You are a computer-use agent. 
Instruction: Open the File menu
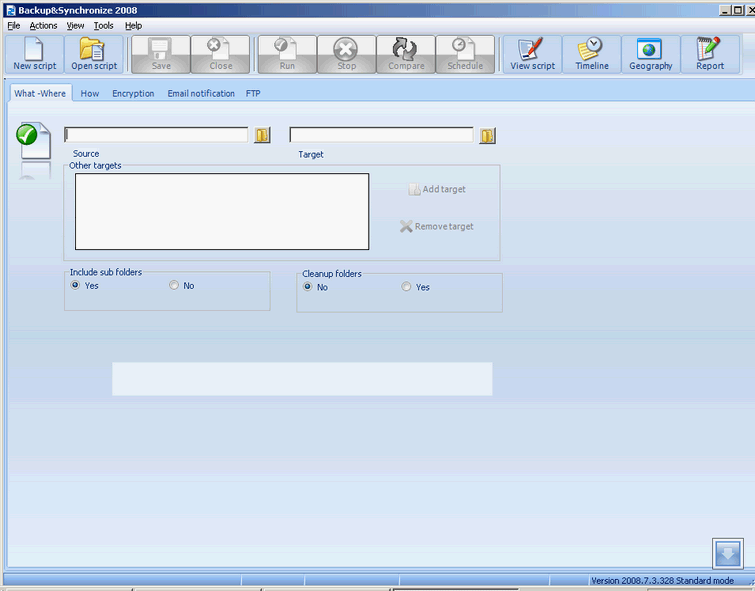coord(13,26)
